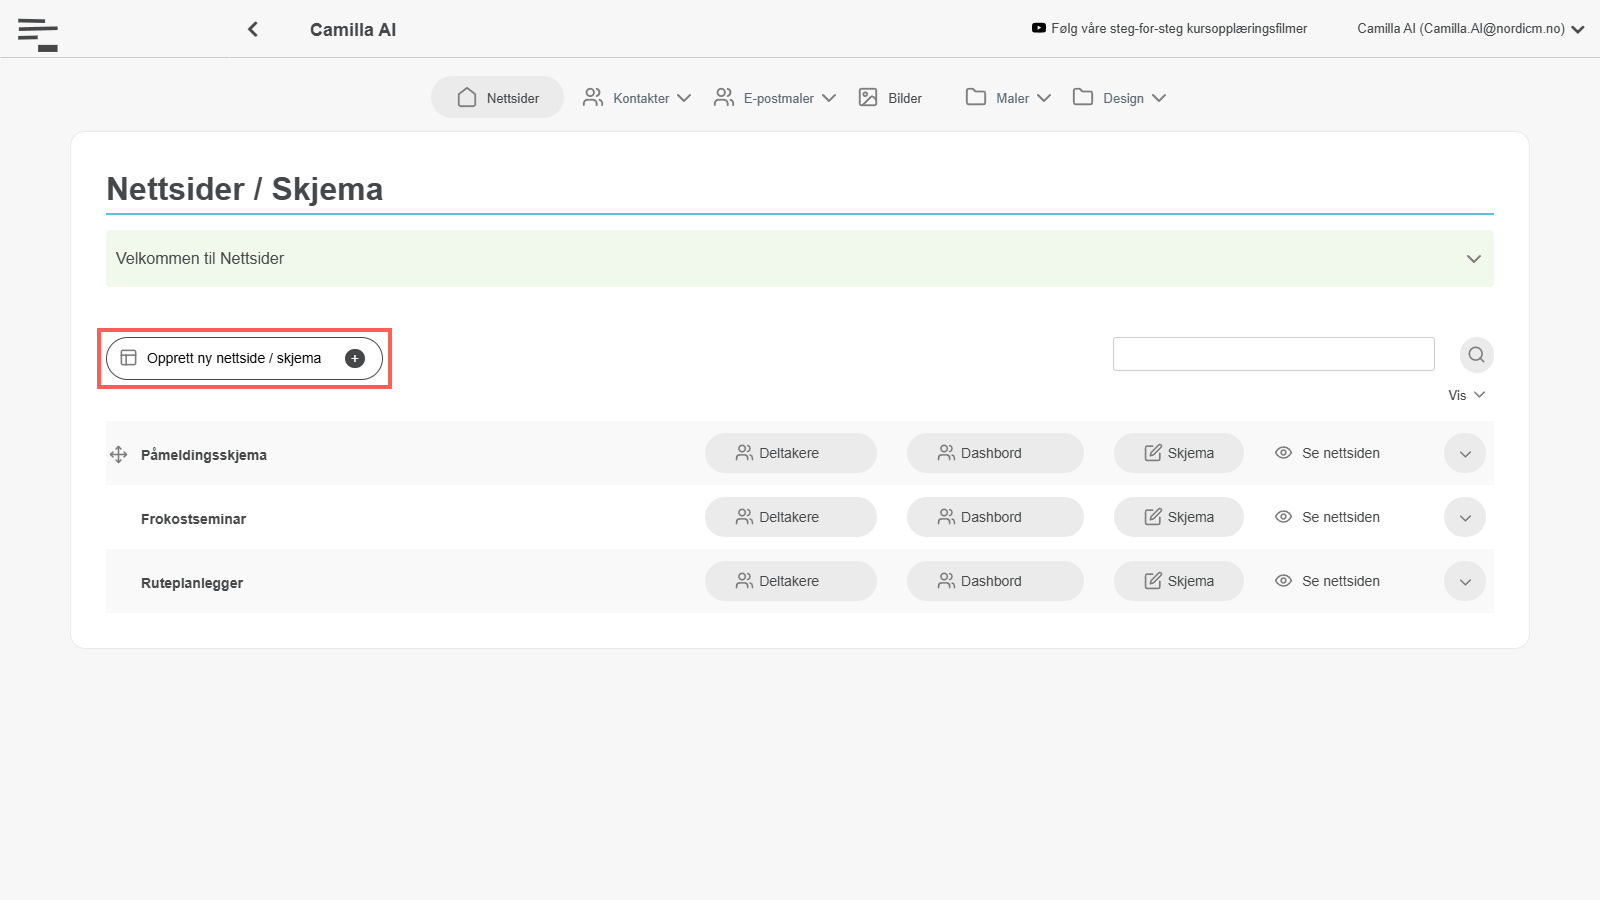
Task: Click the Camilla AI header title
Action: (x=353, y=30)
